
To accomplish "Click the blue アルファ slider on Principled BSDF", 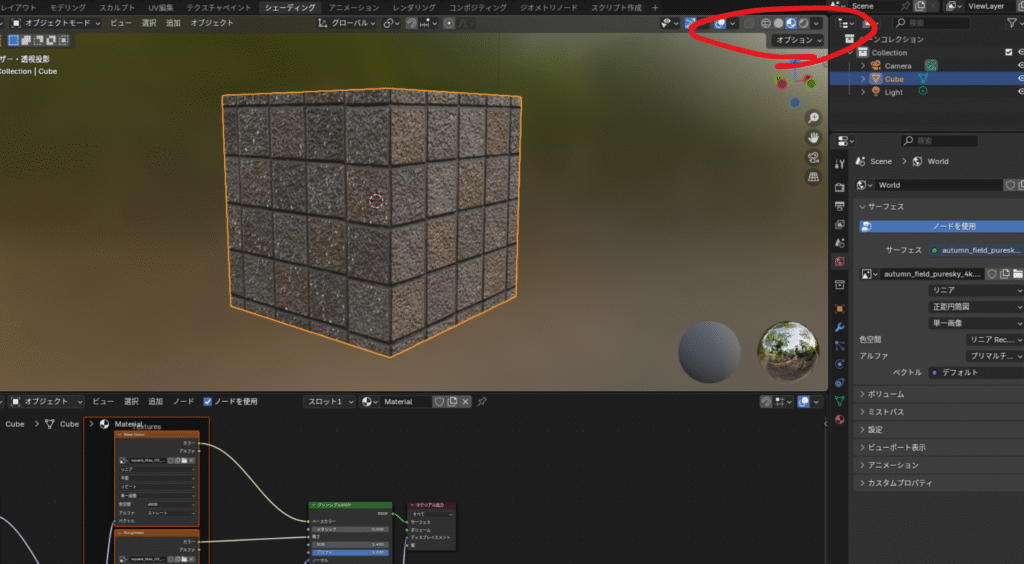I will [350, 552].
